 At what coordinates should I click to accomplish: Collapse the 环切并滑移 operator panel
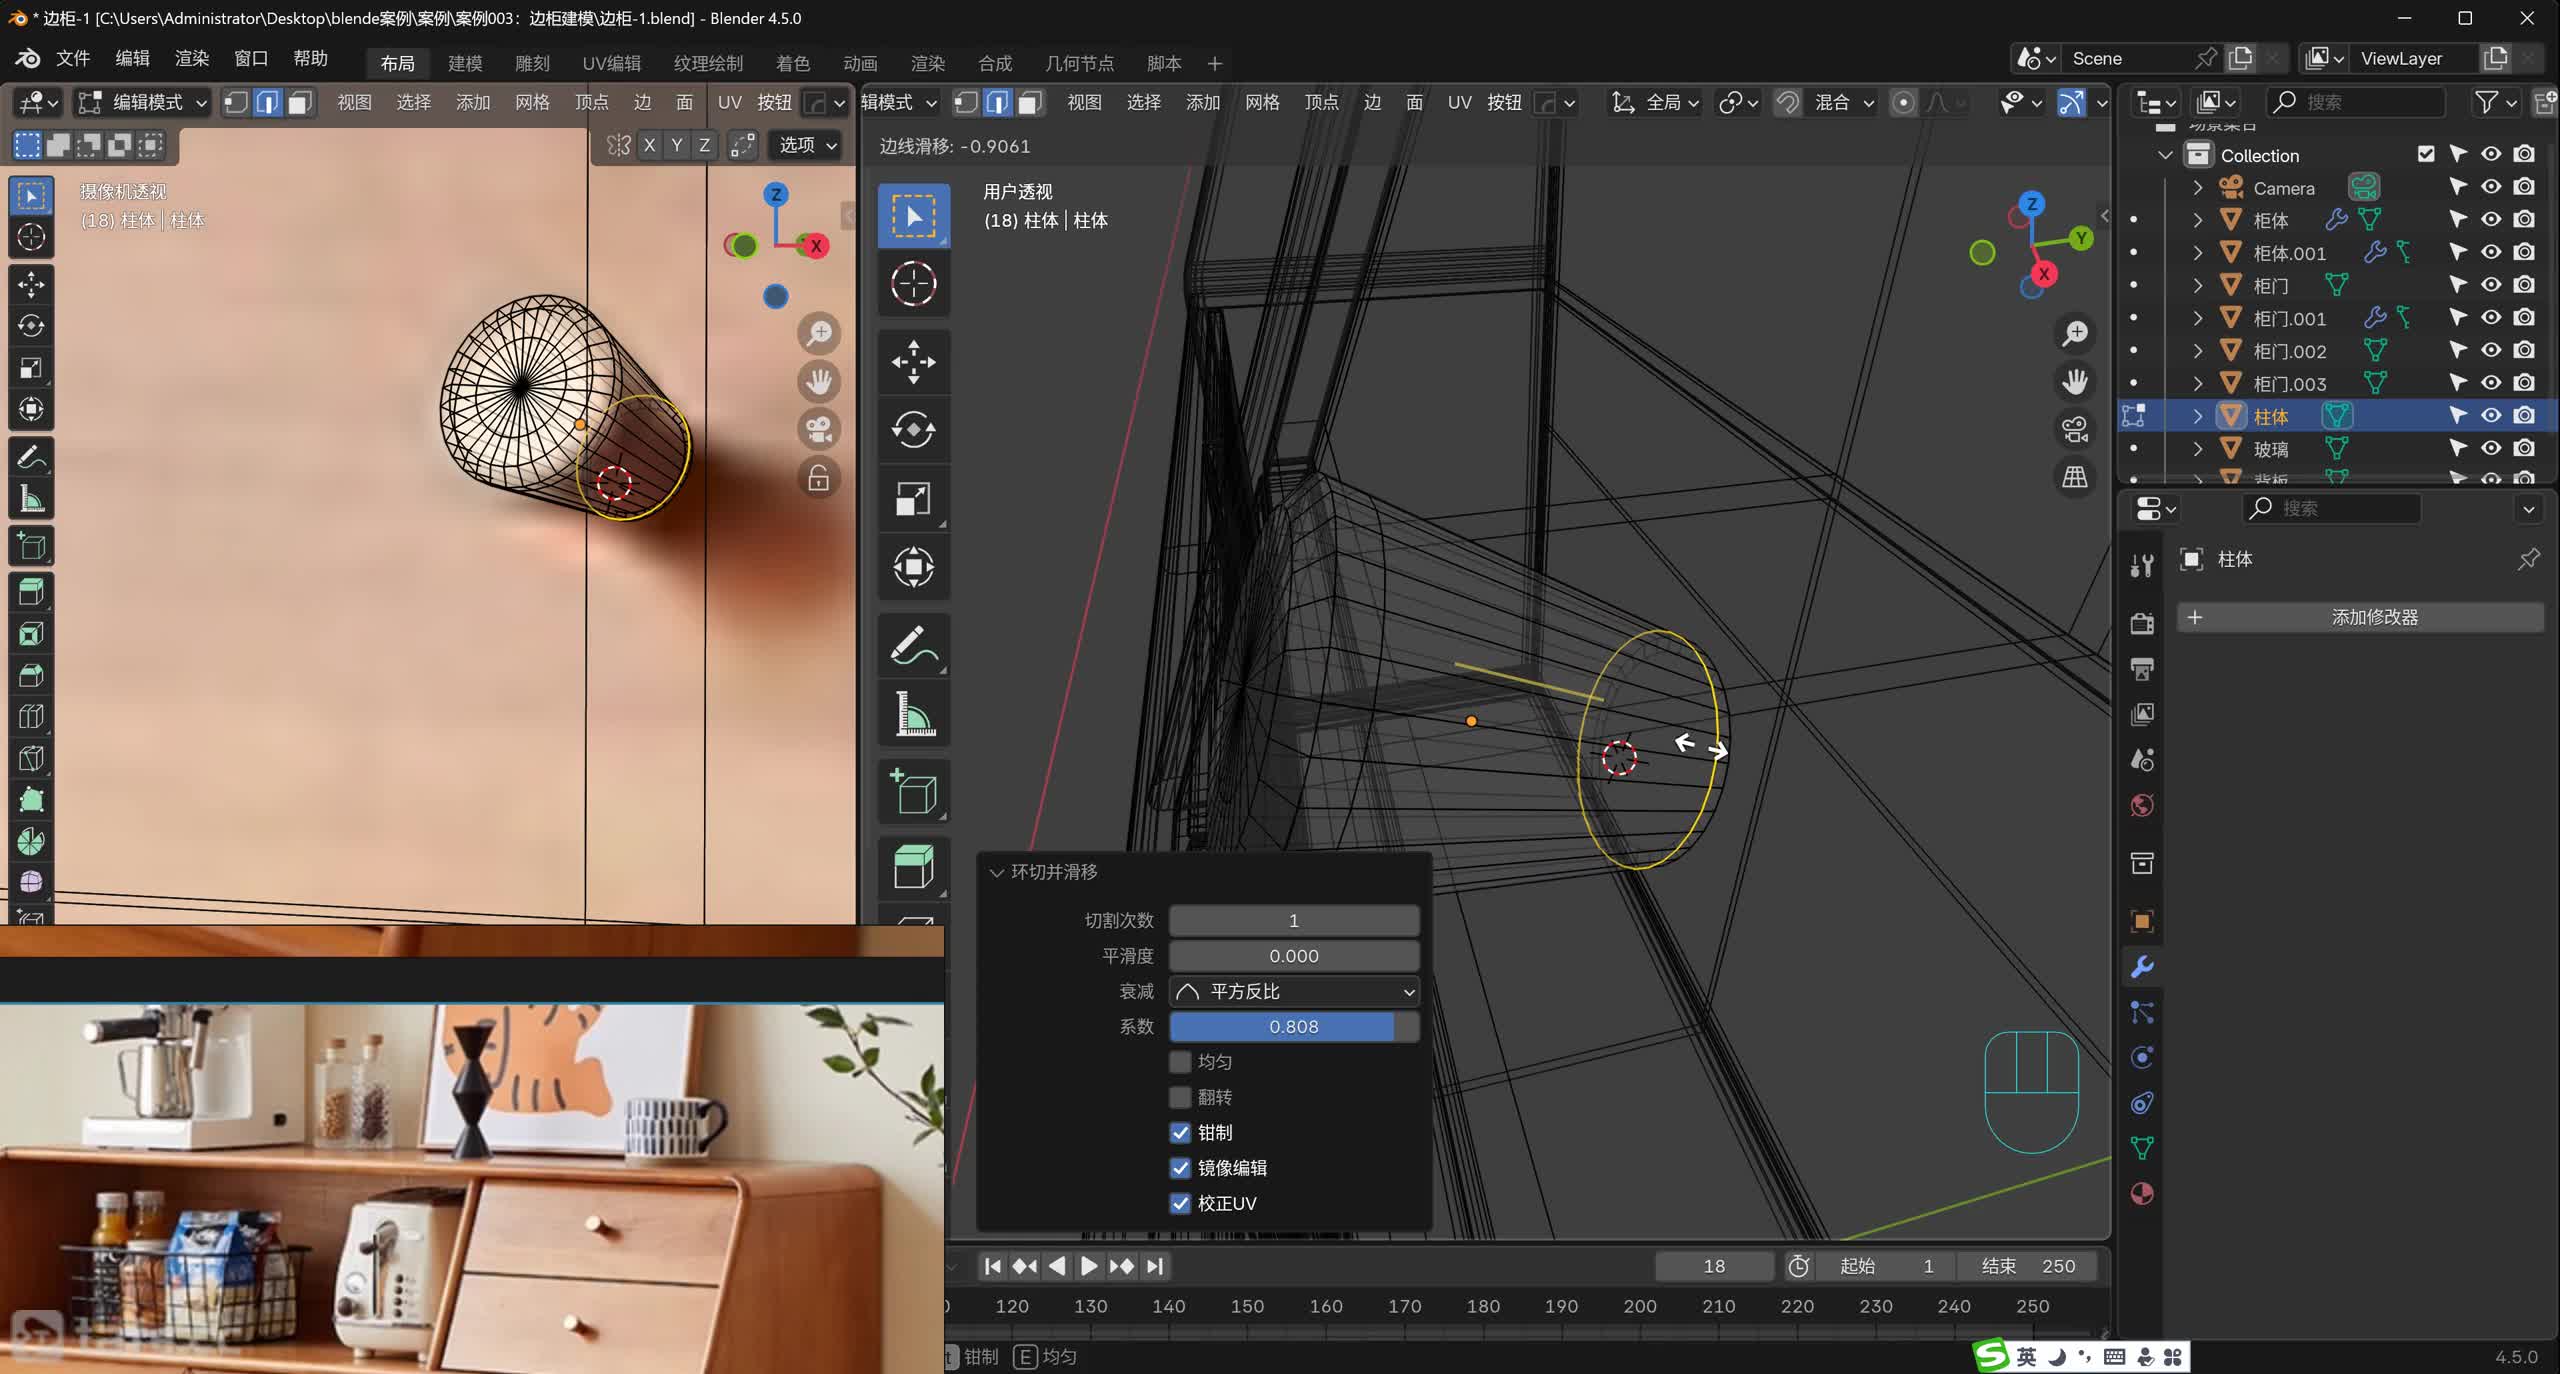pyautogui.click(x=996, y=872)
